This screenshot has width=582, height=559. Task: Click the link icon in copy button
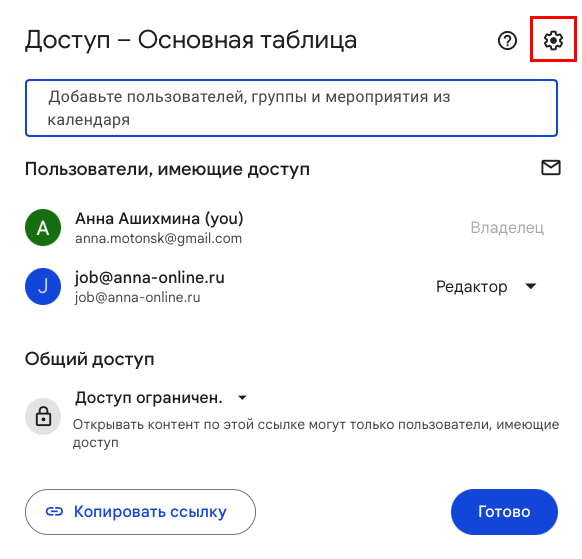[x=54, y=511]
